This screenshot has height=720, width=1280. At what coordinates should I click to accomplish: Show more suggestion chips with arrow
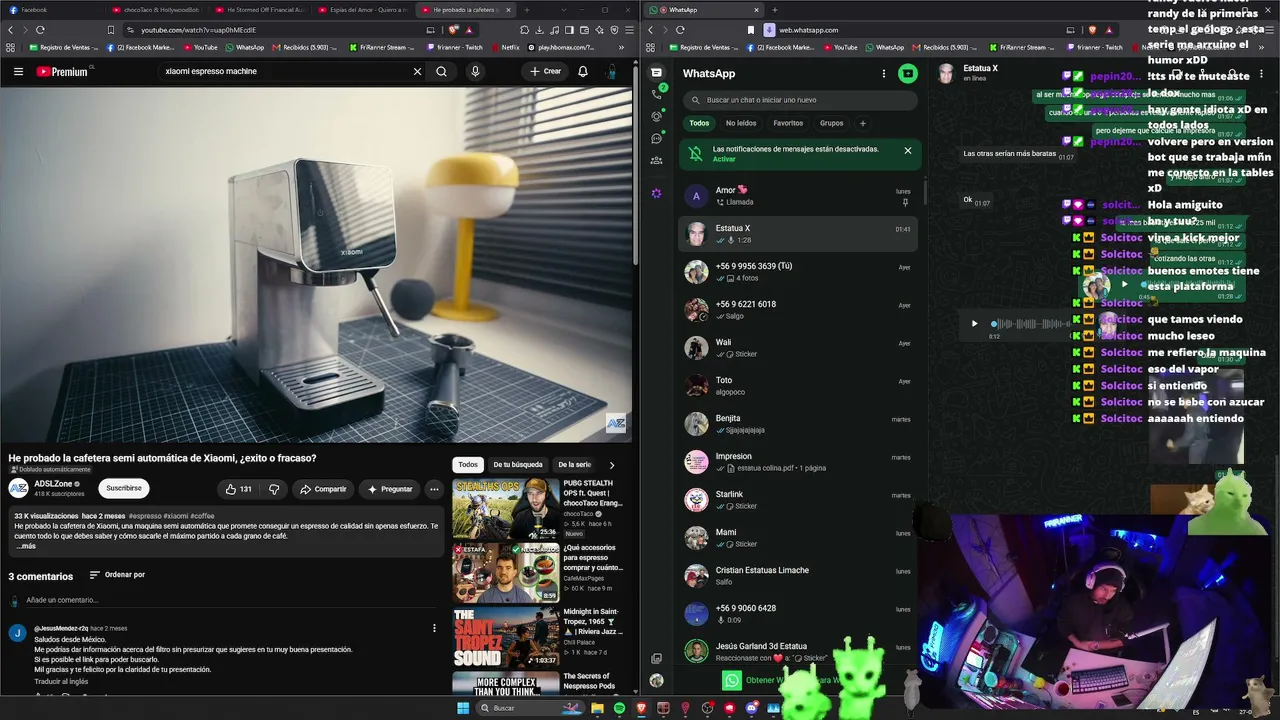tap(612, 465)
